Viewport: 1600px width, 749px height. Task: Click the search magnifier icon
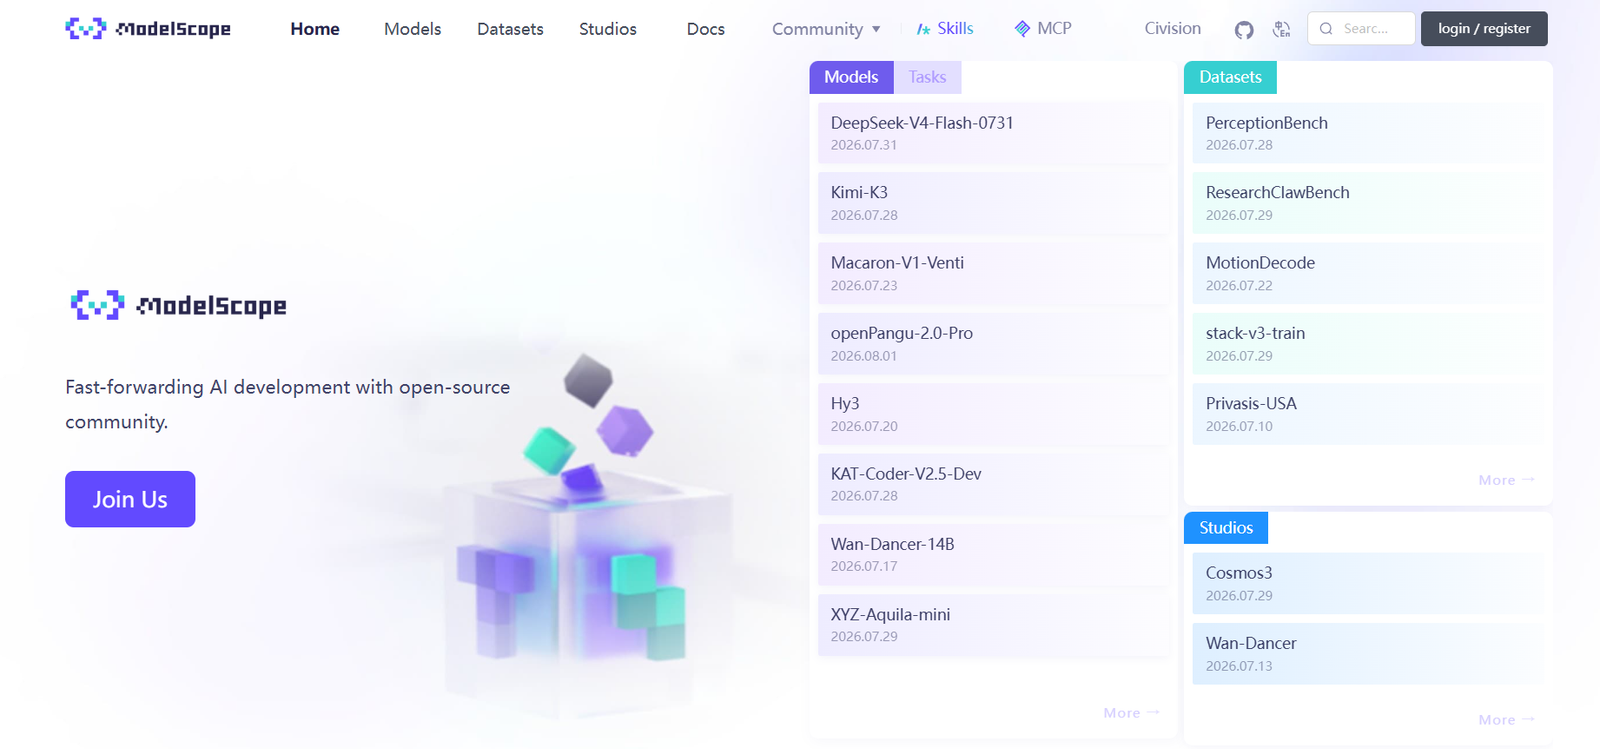[x=1326, y=29]
